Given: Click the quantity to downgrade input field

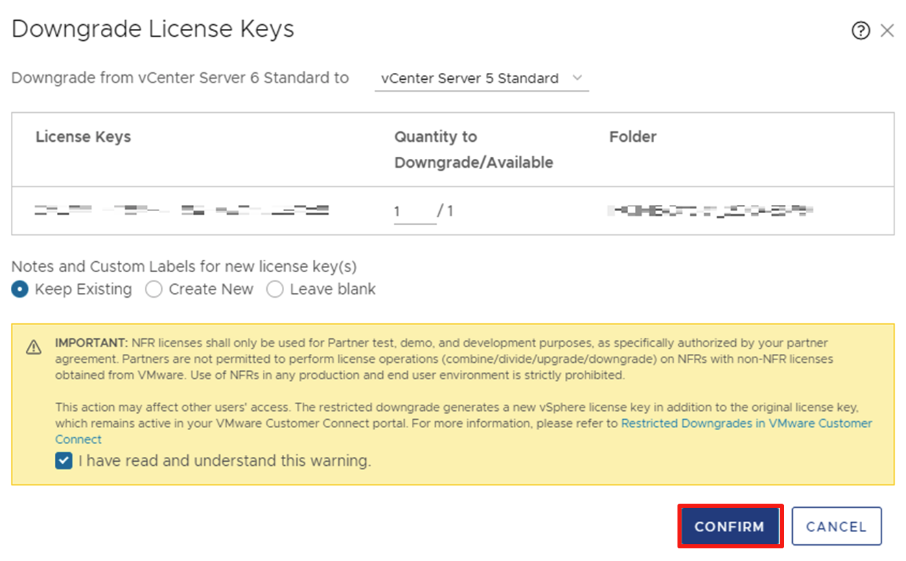Looking at the screenshot, I should [x=414, y=212].
